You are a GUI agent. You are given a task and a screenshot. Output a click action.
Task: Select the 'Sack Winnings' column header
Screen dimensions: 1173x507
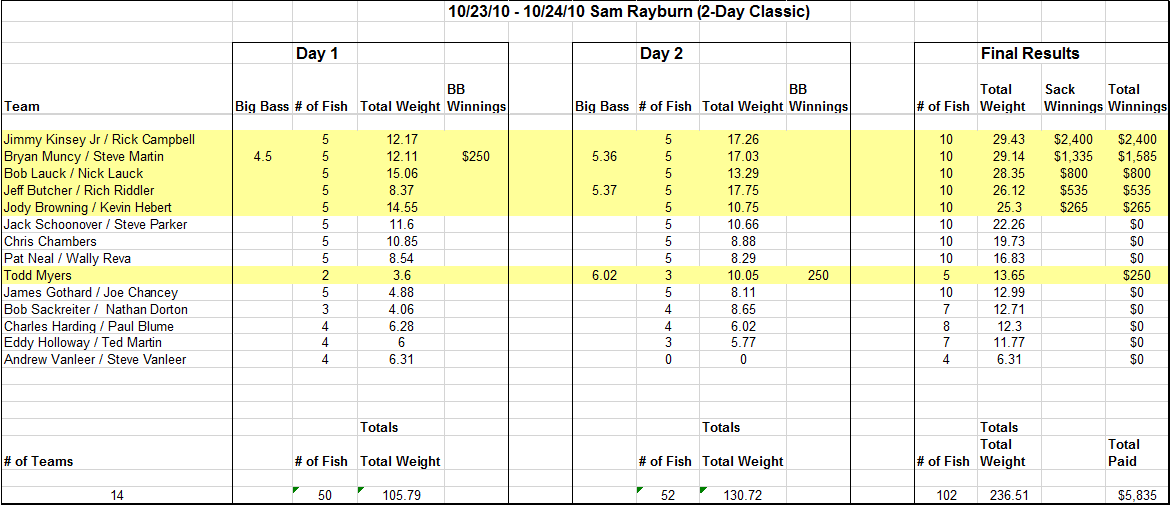(1073, 98)
